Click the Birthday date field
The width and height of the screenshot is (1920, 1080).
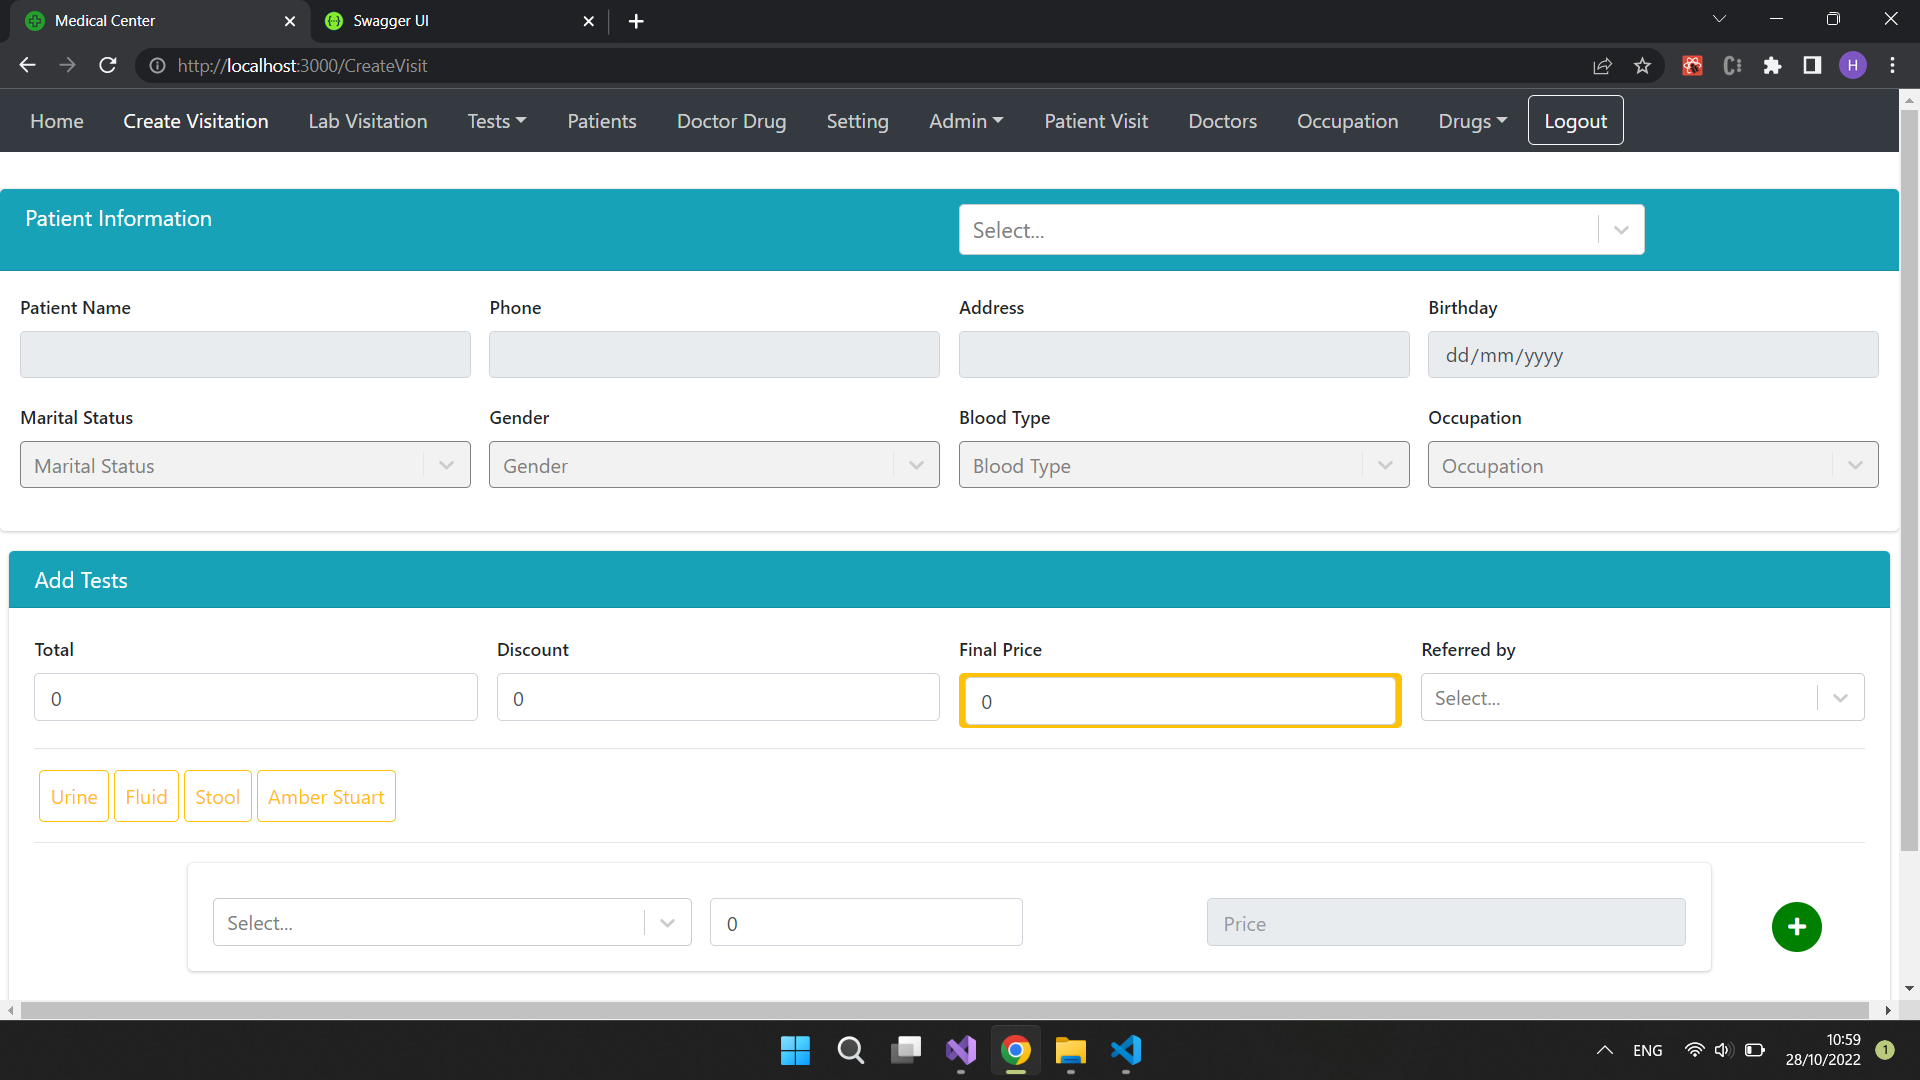tap(1653, 354)
